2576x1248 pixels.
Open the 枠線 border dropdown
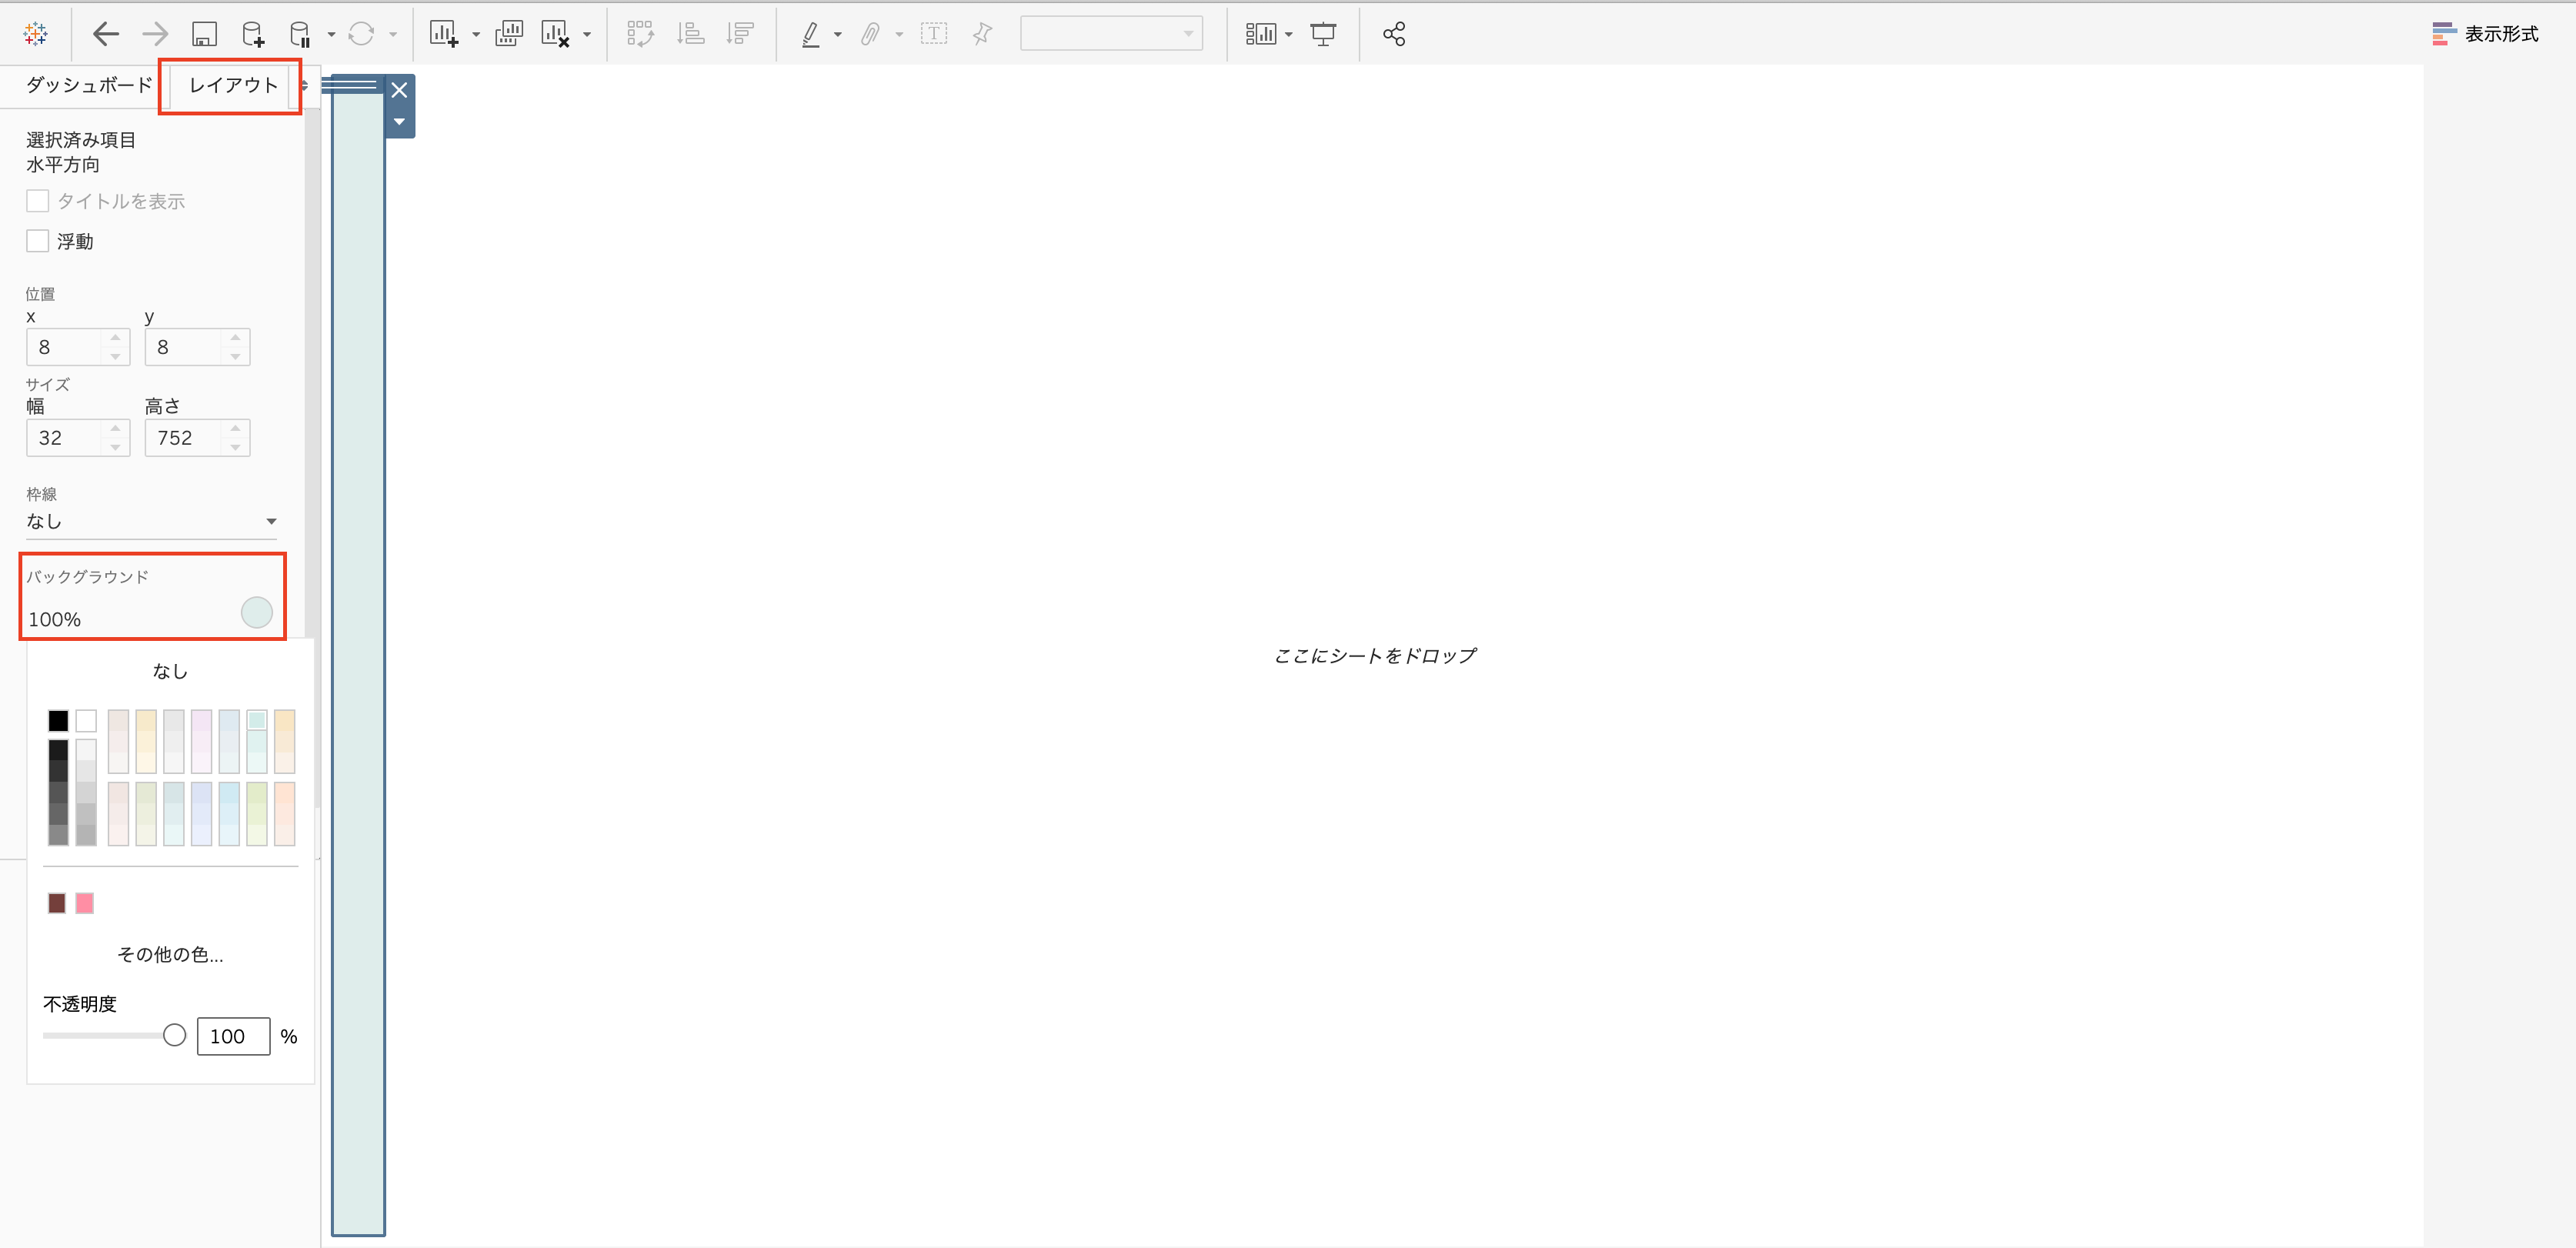point(150,521)
